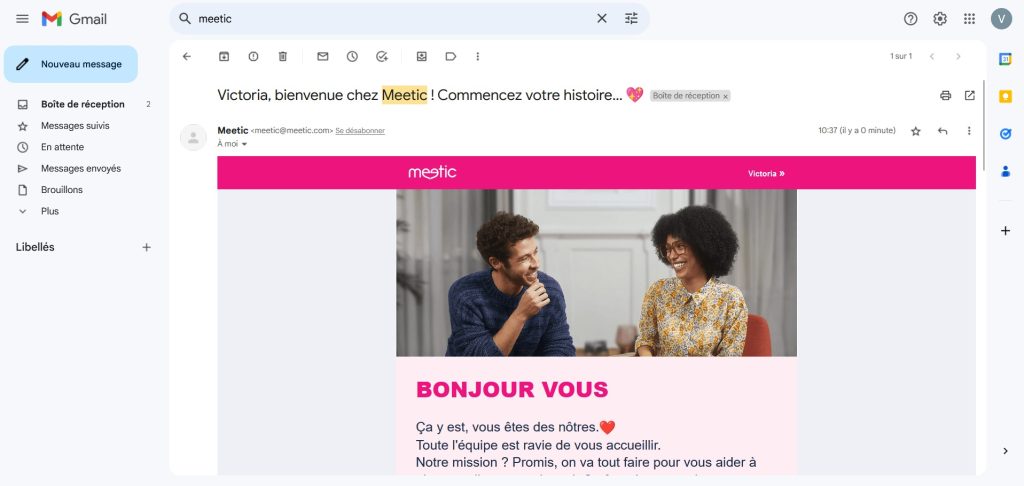This screenshot has height=486, width=1024.
Task: Archive this Meetic email
Action: click(x=224, y=56)
